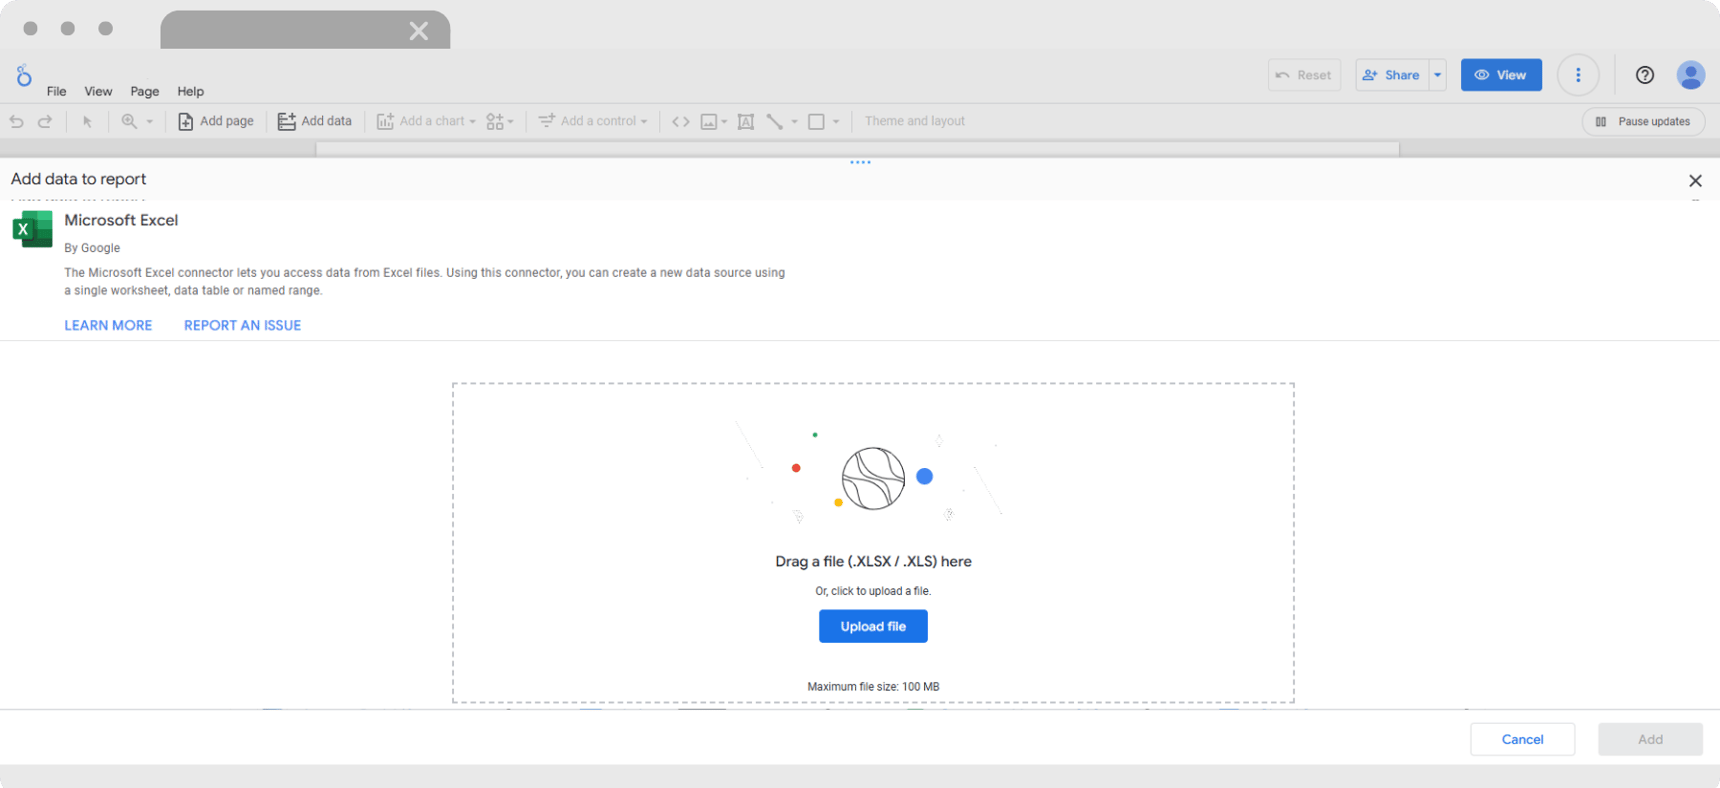1720x788 pixels.
Task: Expand the shape dropdown arrow
Action: 836,122
